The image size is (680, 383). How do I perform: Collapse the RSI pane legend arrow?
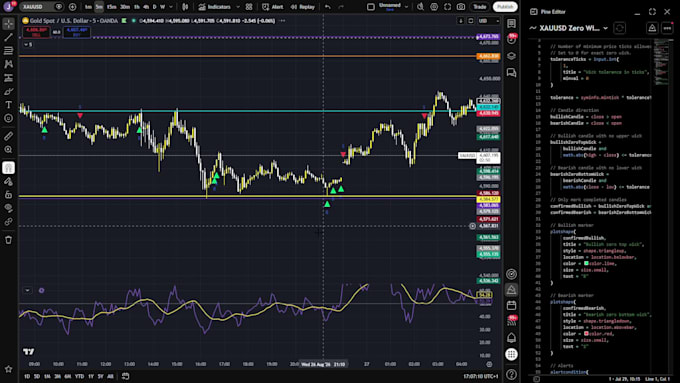(x=27, y=290)
